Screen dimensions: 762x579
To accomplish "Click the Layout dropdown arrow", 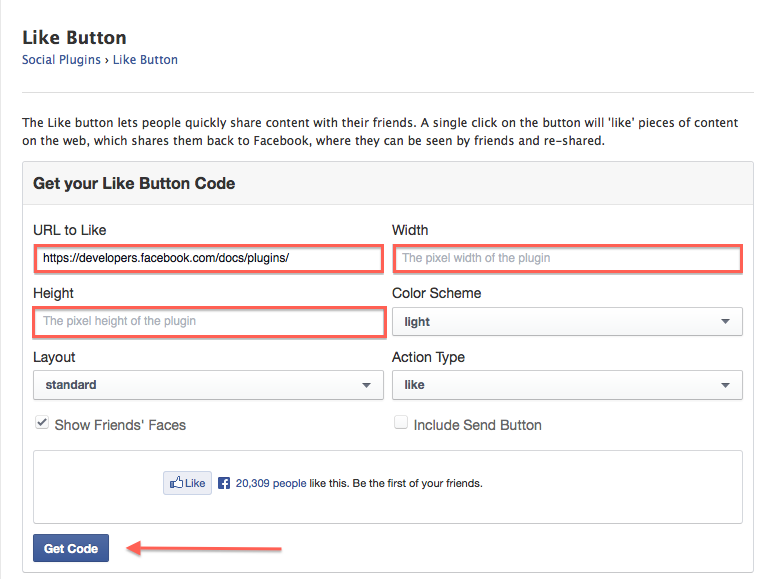I will point(366,385).
